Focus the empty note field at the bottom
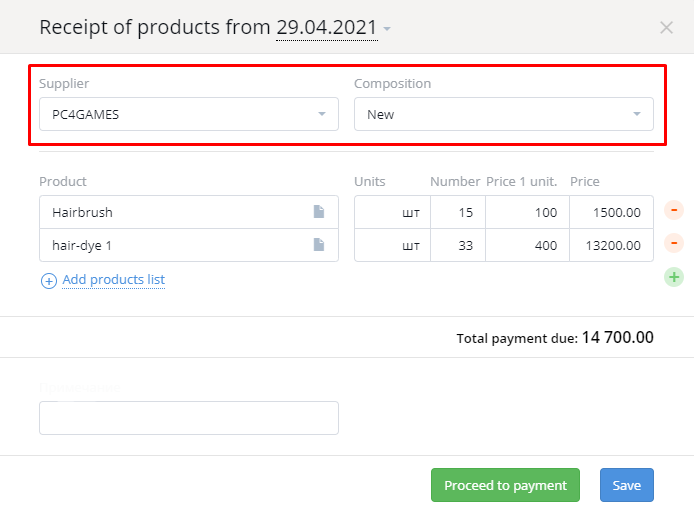This screenshot has width=694, height=513. (189, 418)
